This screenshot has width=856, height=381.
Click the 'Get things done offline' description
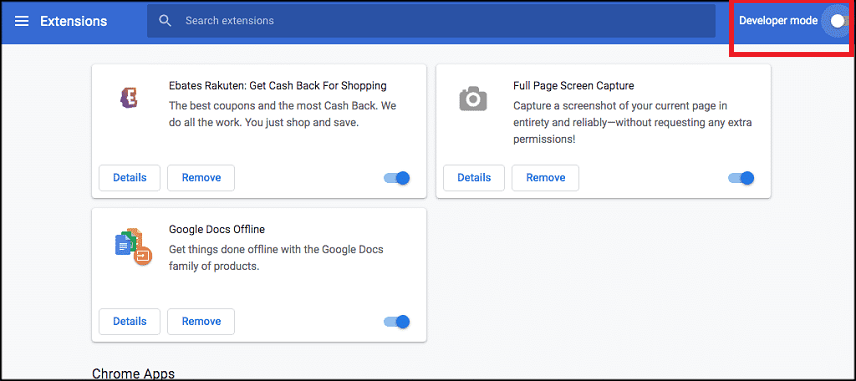pyautogui.click(x=276, y=258)
